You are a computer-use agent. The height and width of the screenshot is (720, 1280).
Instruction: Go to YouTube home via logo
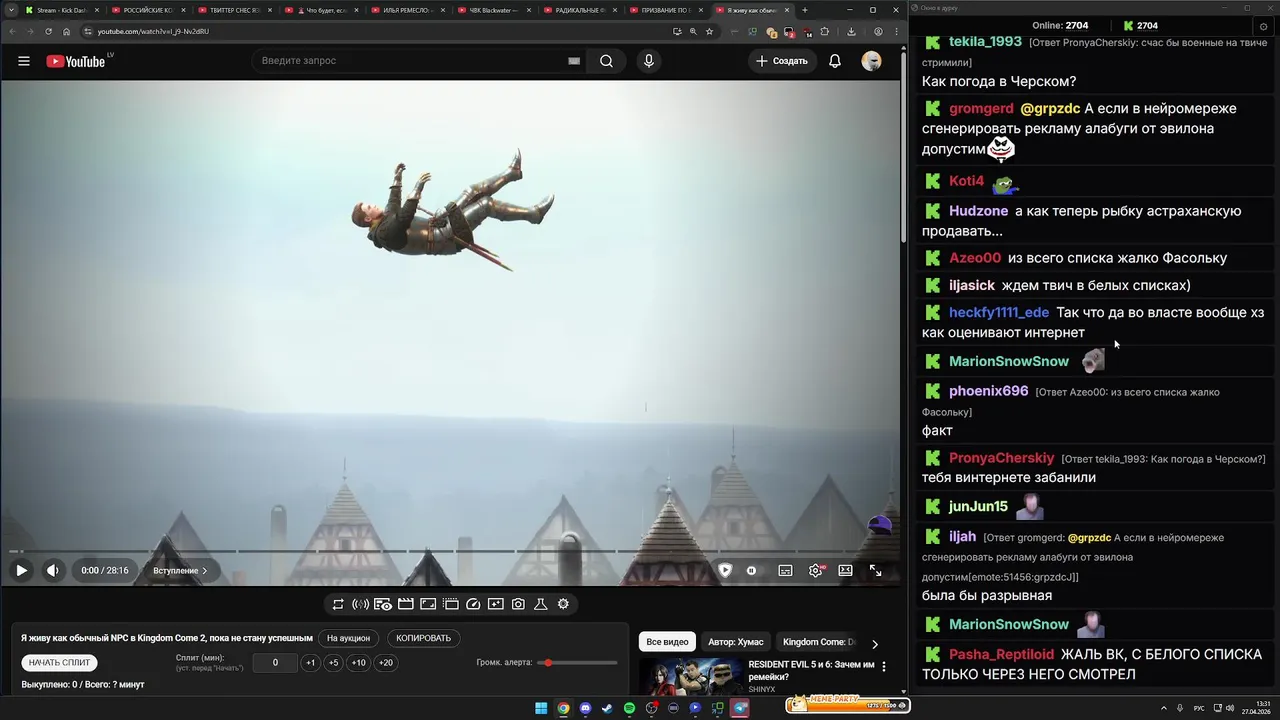75,61
